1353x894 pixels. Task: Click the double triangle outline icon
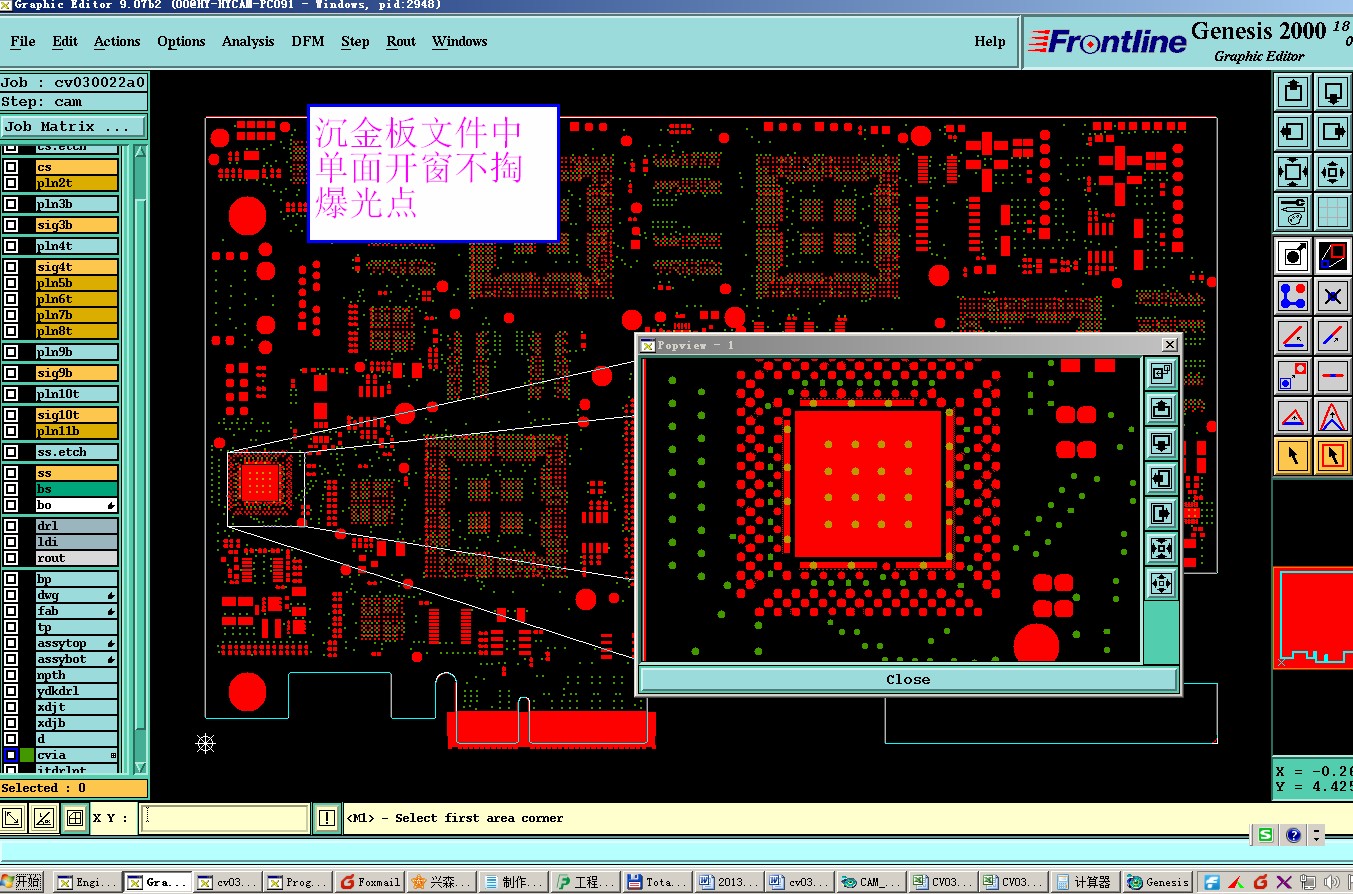click(1332, 415)
